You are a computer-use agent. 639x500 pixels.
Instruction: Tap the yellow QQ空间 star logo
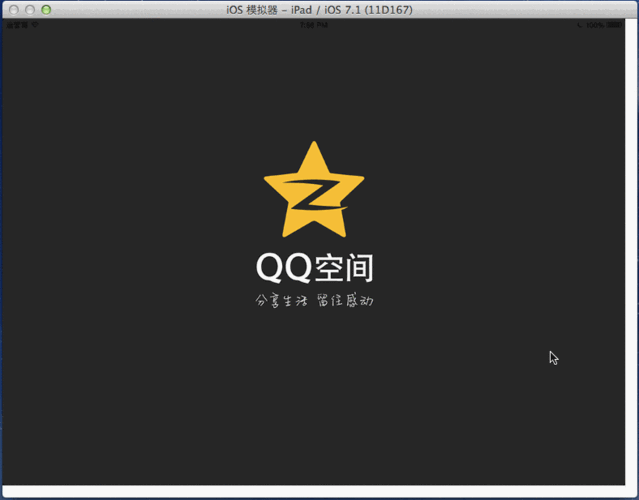pos(314,190)
